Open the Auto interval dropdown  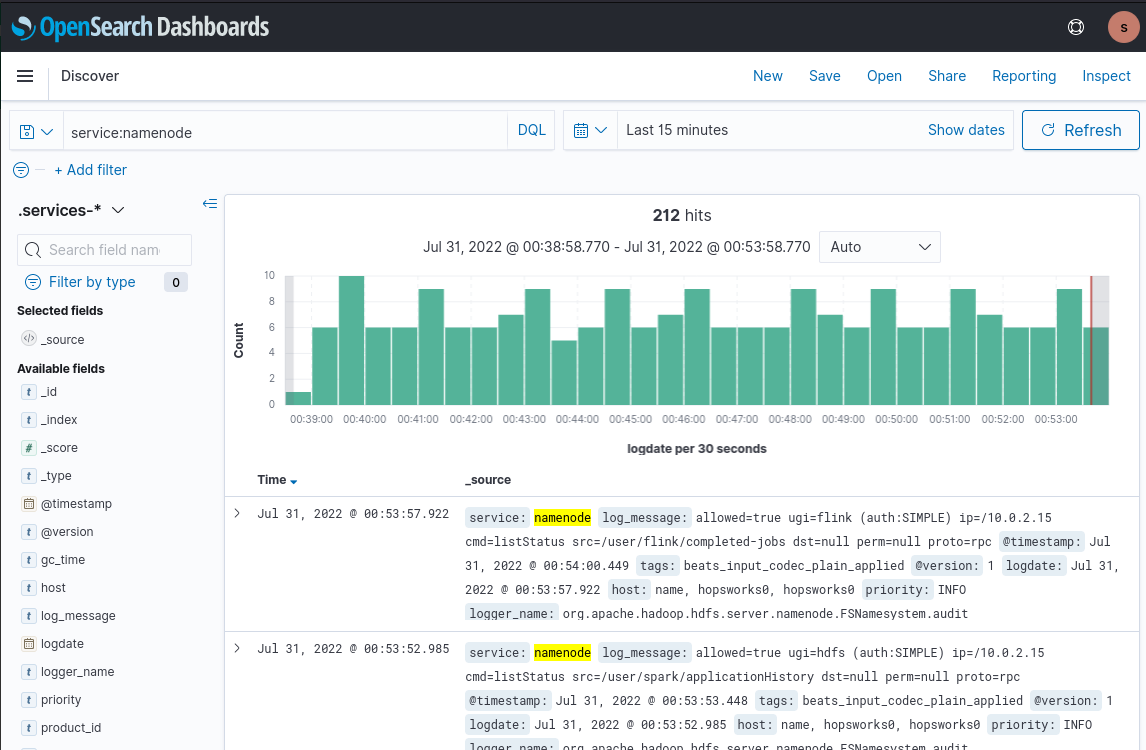tap(879, 246)
